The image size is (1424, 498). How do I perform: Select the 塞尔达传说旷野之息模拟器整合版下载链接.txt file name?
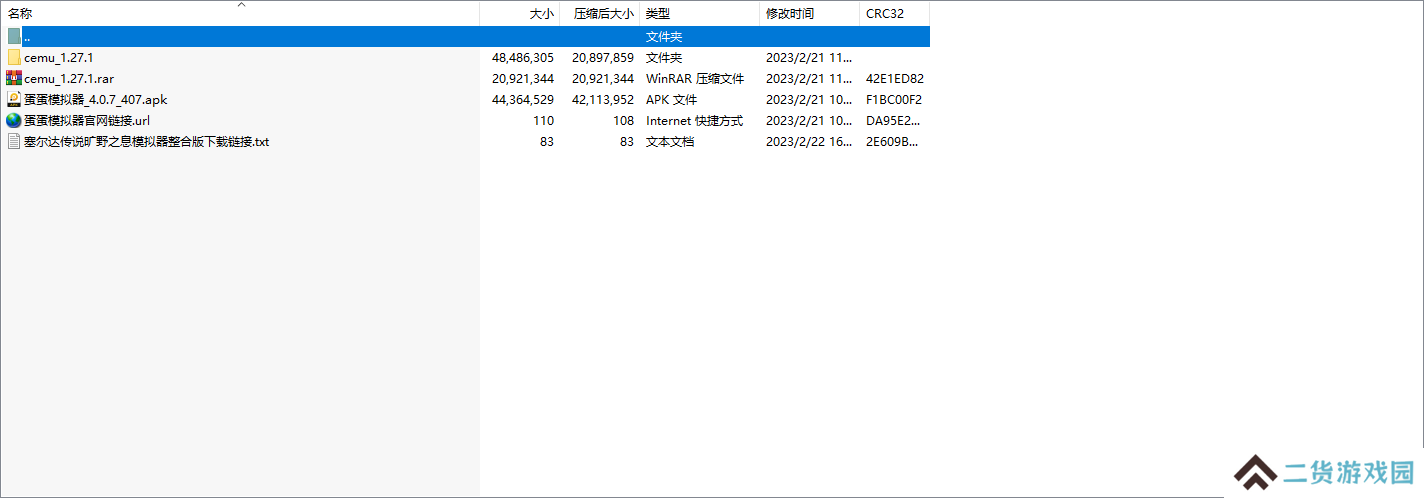[147, 141]
